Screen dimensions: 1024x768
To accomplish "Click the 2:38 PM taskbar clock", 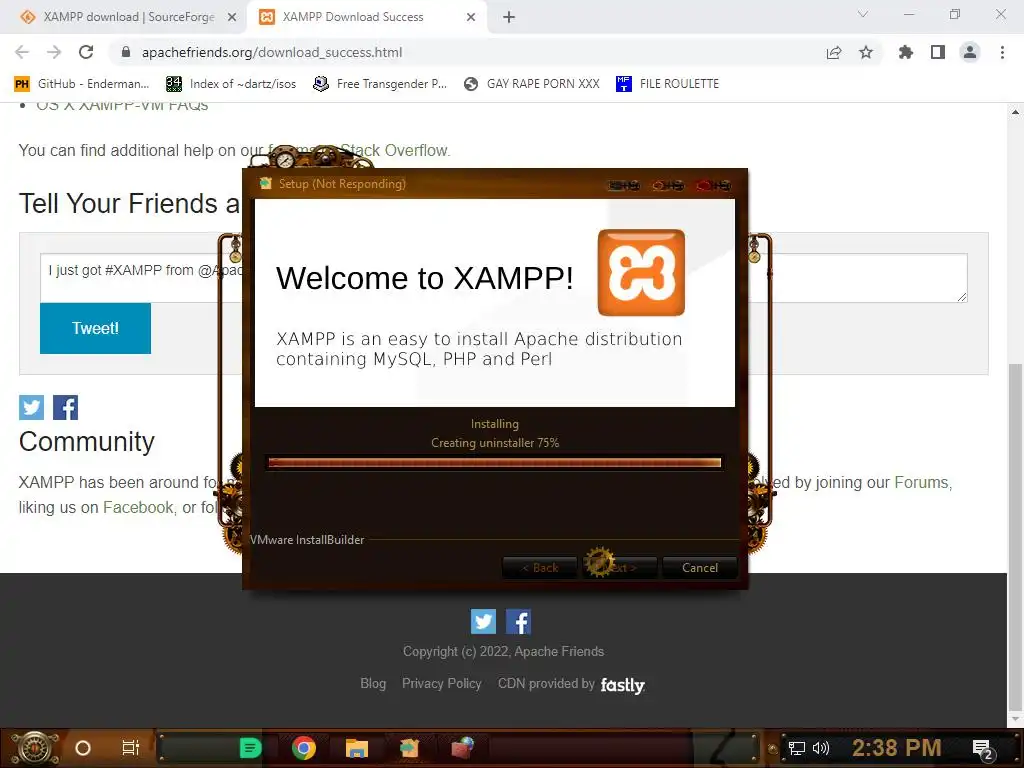I will point(897,748).
